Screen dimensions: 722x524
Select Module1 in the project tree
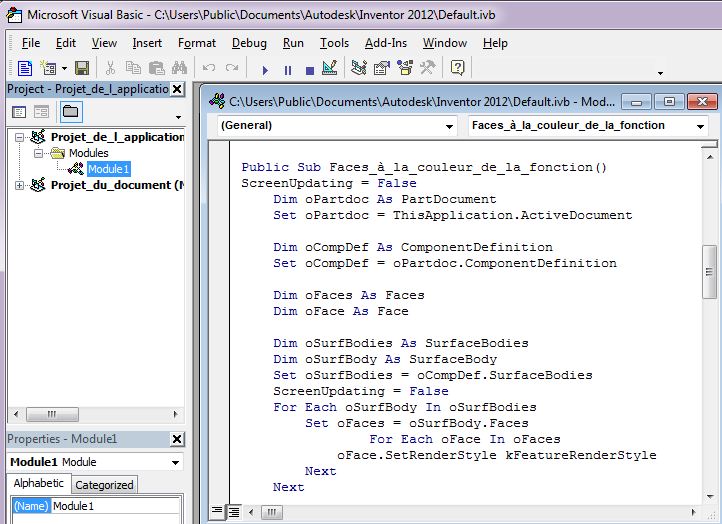[109, 169]
